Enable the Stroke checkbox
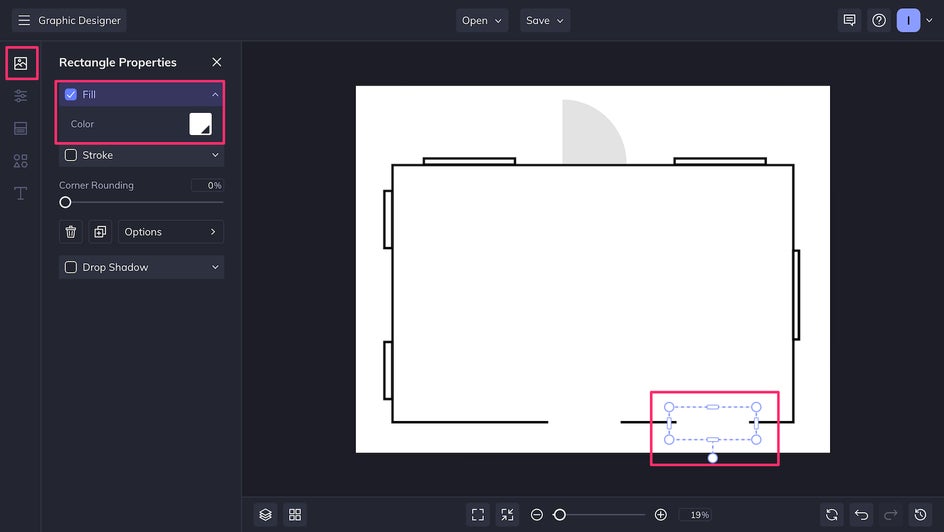944x532 pixels. 71,155
